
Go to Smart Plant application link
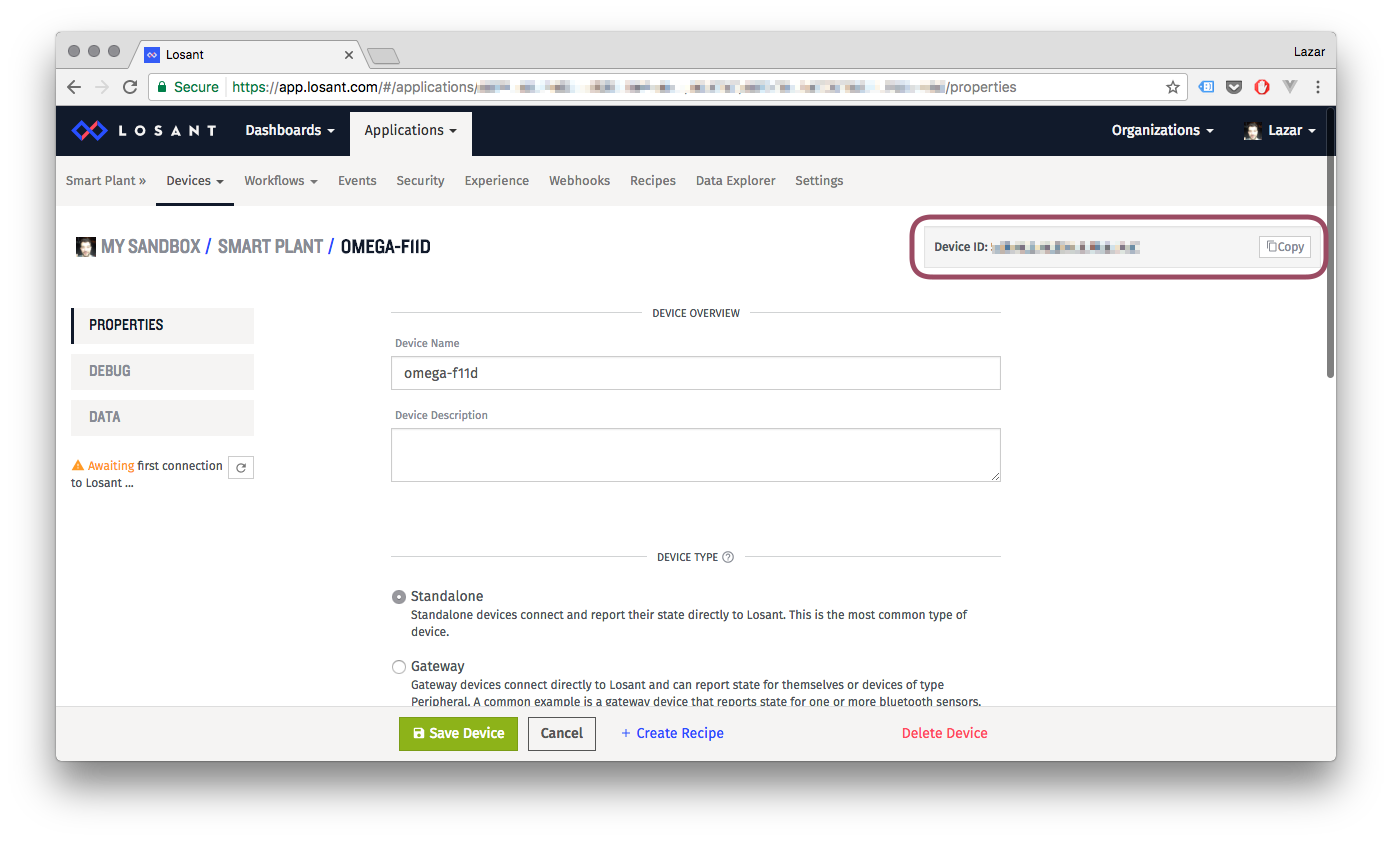[x=106, y=181]
